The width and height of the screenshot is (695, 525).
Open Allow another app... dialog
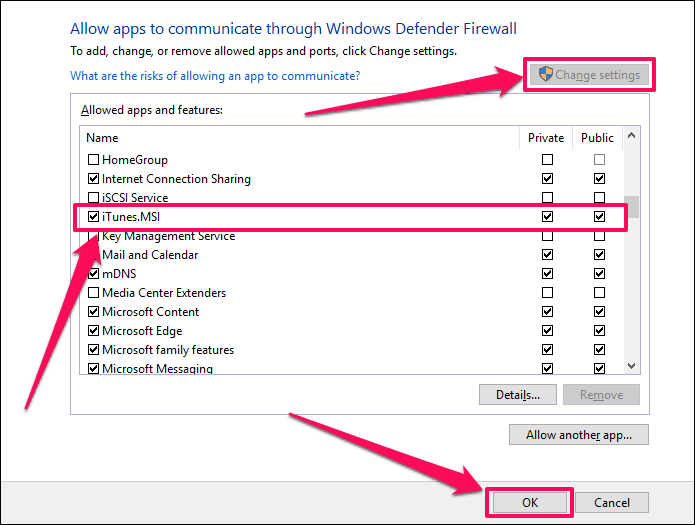(x=579, y=435)
